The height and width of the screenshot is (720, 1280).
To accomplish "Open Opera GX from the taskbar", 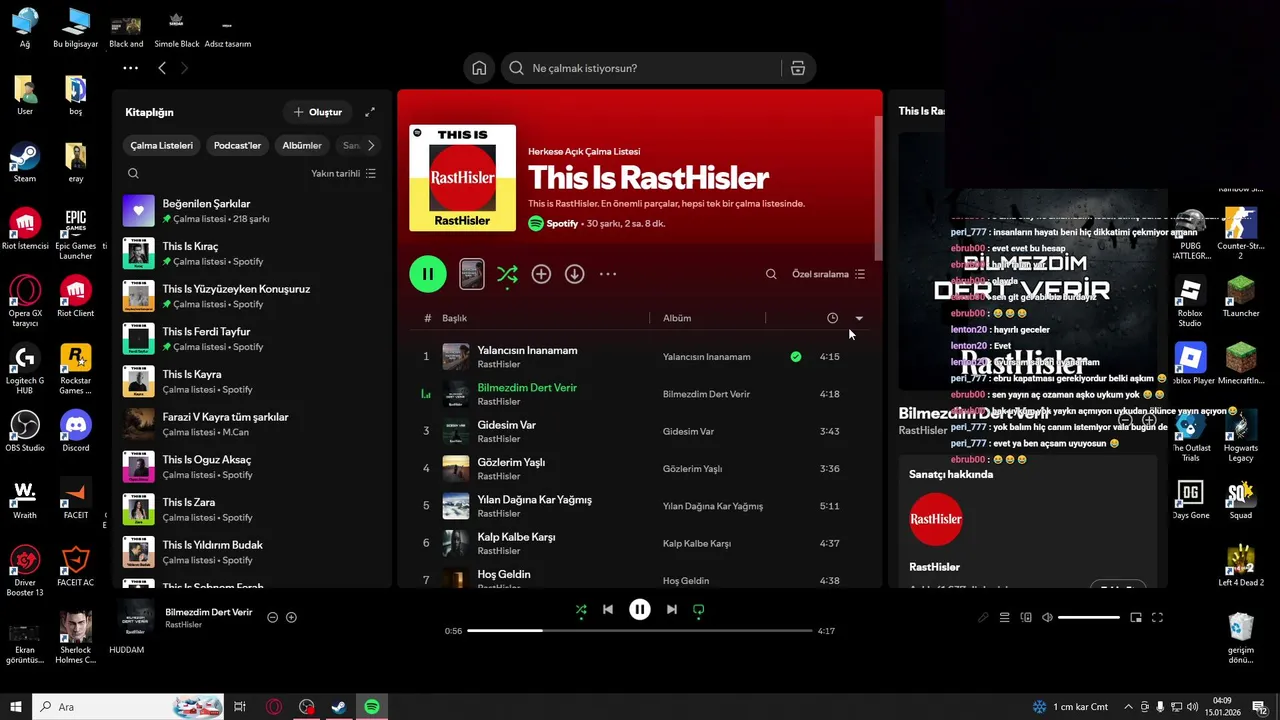I will click(x=274, y=707).
